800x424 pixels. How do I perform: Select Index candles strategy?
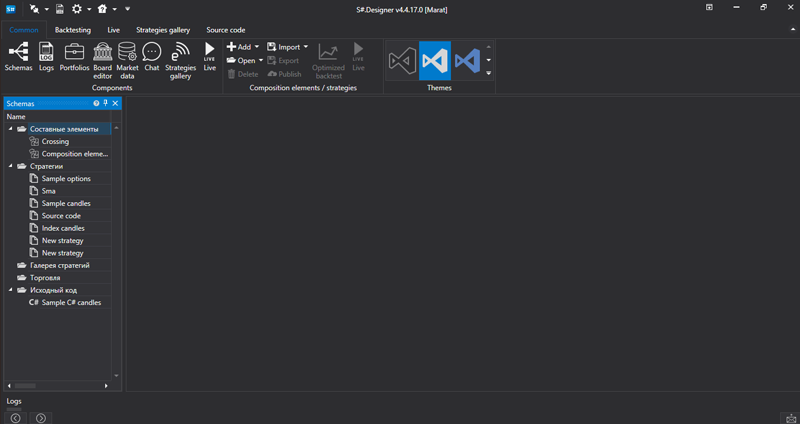[63, 228]
